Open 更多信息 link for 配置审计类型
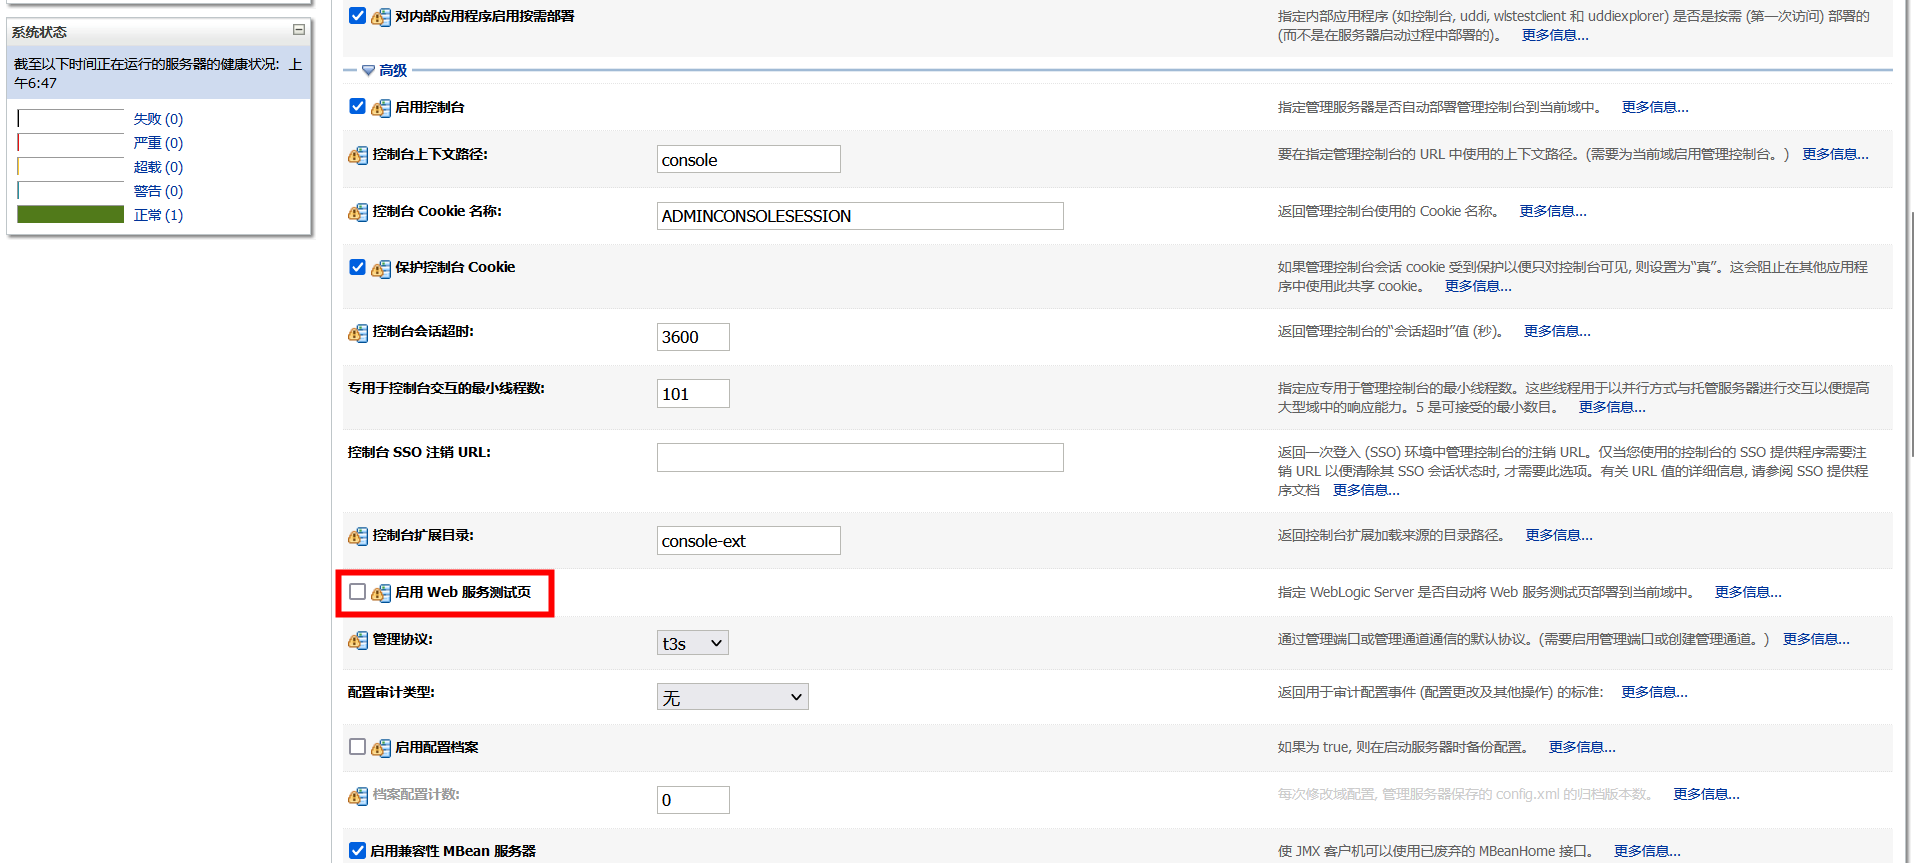Viewport: 1917px width, 863px height. click(x=1654, y=692)
